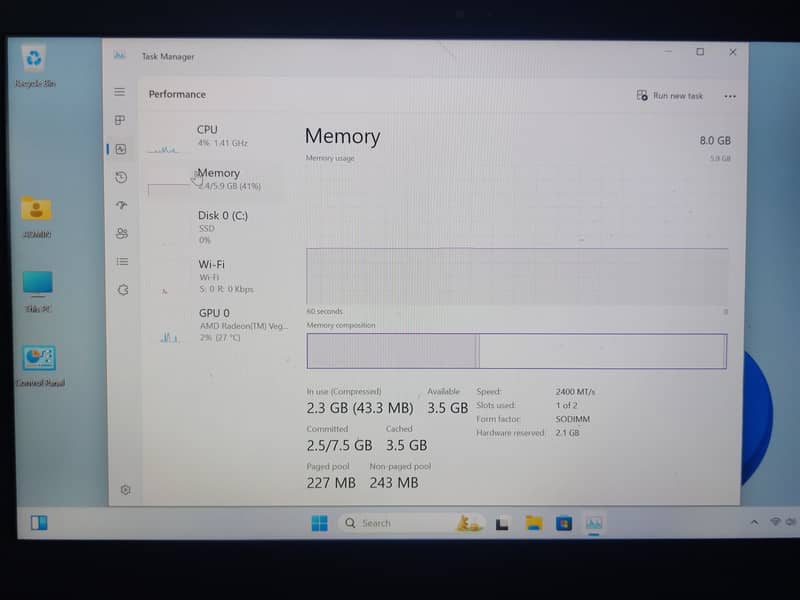This screenshot has height=600, width=800.
Task: Open Task Manager settings gear
Action: (126, 490)
